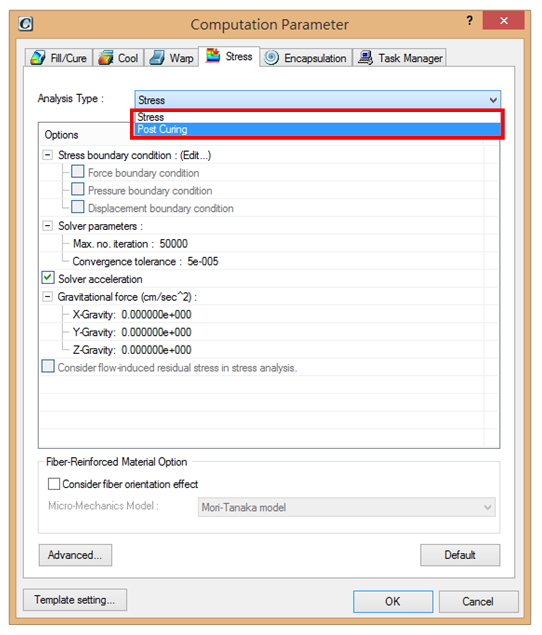Toggle the Solver acceleration checkbox

point(48,278)
